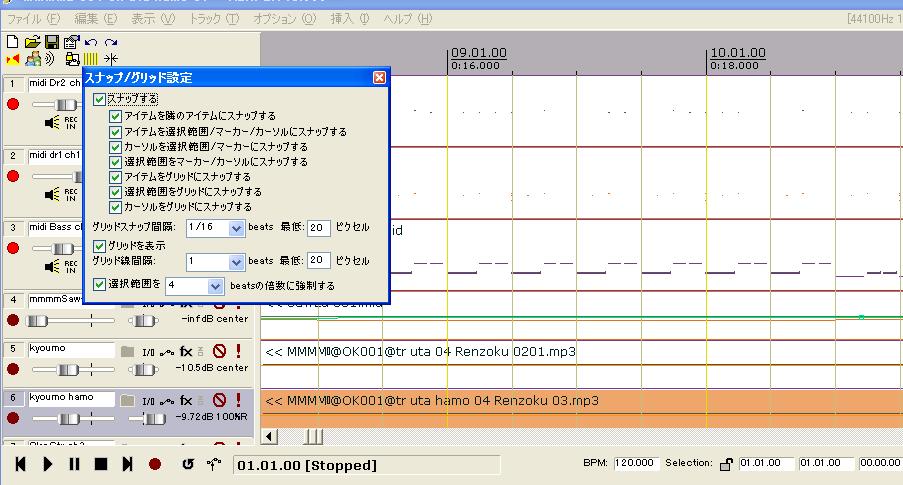Screen dimensions: 903x485
Task: Toggle カーソルを選択範囲/マーカーにスナップする checkbox
Action: tap(115, 147)
